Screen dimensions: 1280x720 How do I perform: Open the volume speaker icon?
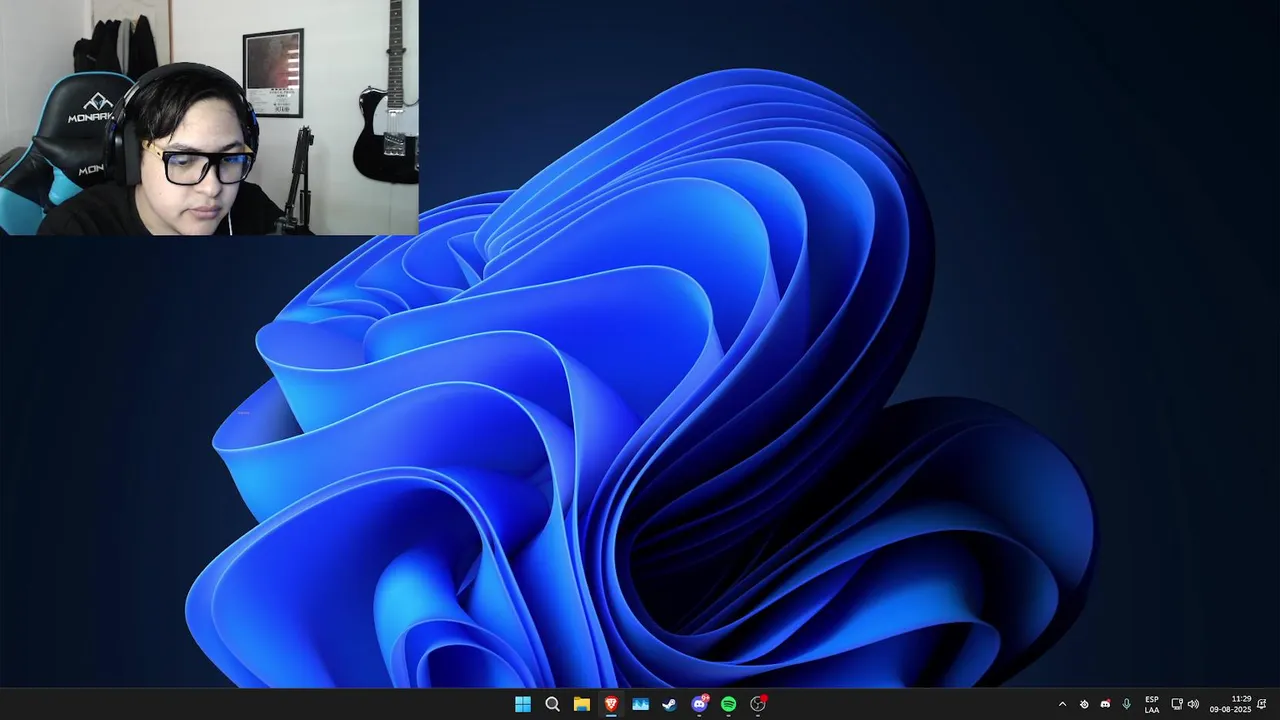1193,704
